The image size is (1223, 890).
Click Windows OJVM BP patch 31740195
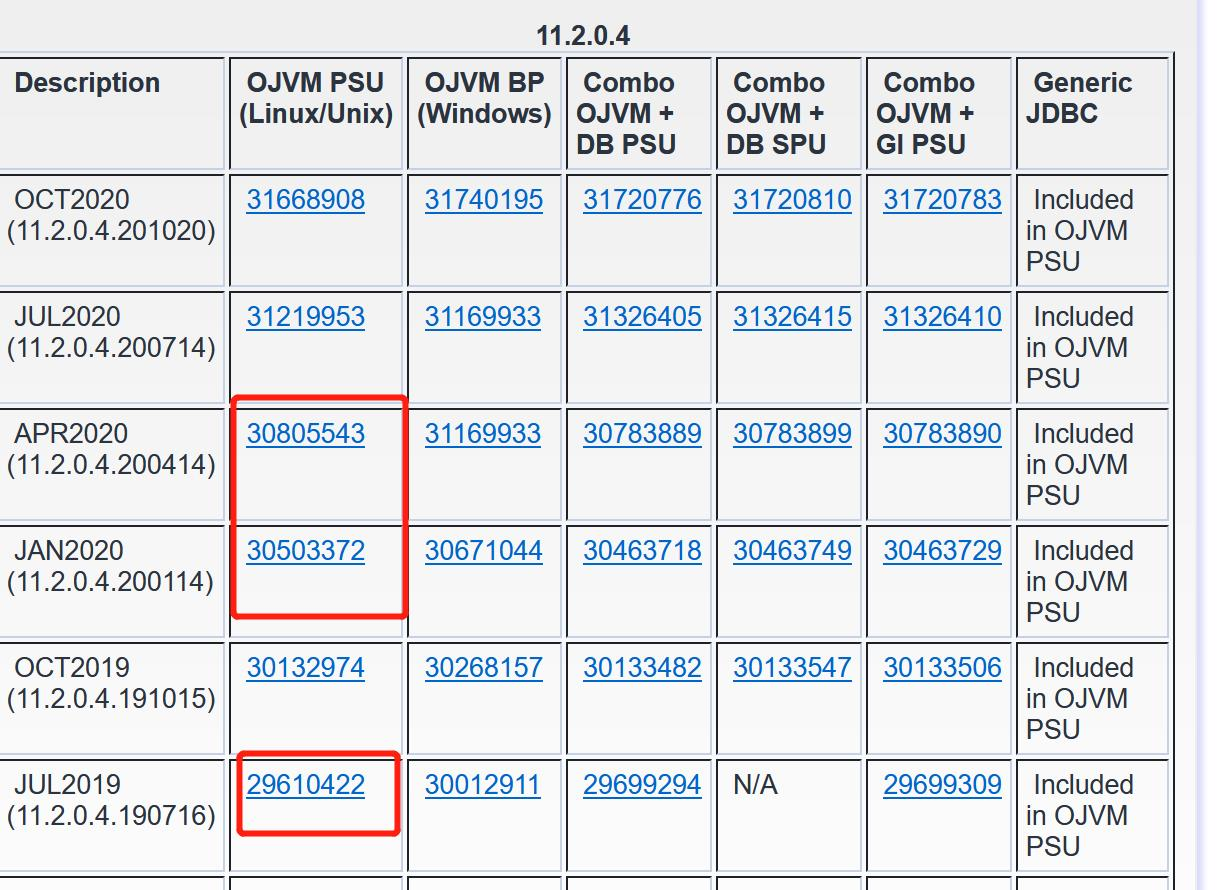483,200
